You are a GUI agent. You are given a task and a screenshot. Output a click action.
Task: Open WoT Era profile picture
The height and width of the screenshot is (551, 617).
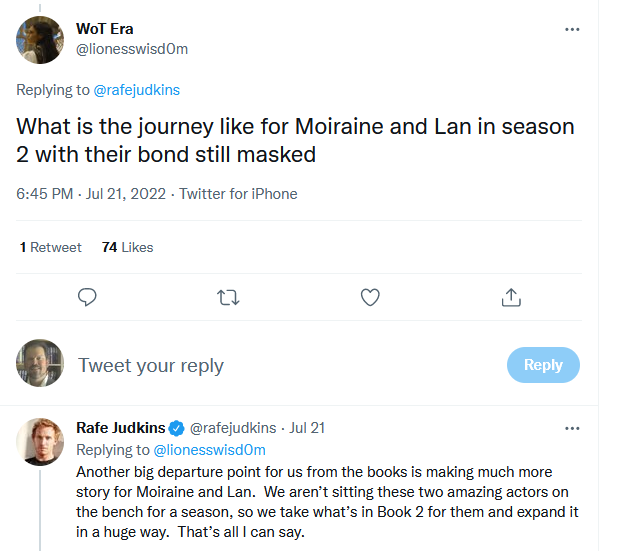40,40
